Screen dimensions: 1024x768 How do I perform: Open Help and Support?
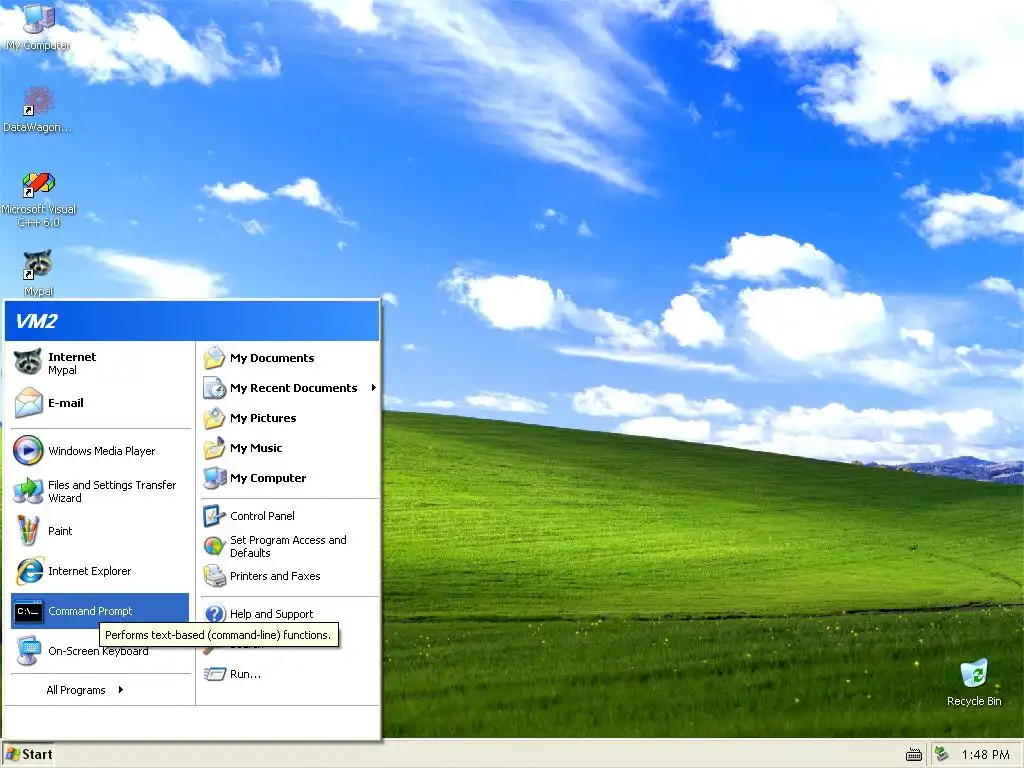click(x=289, y=614)
